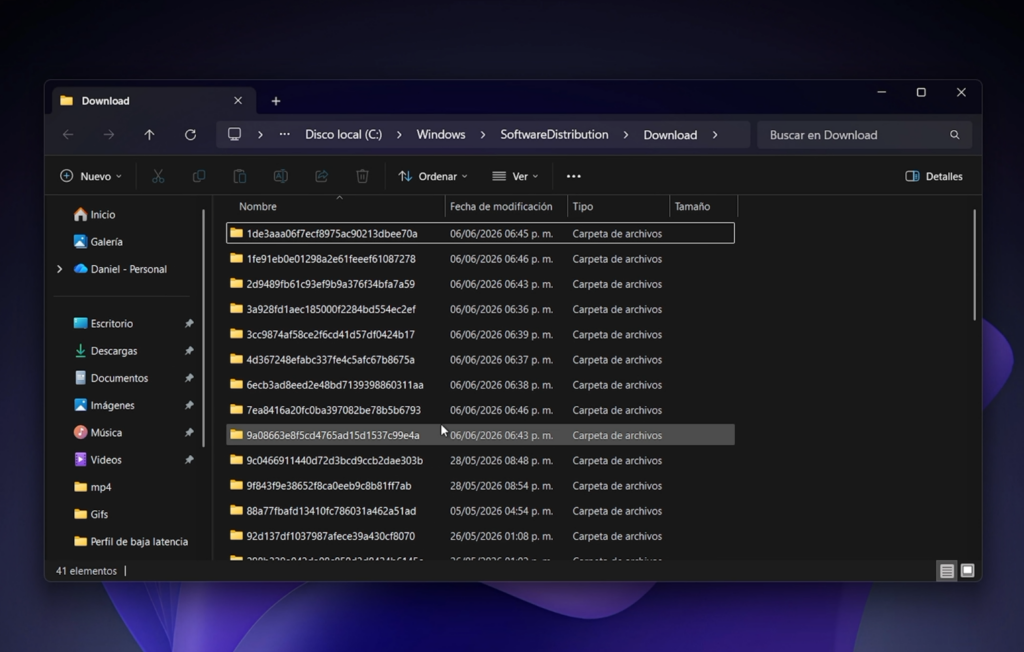
Task: Open Descargas in the sidebar
Action: (106, 351)
